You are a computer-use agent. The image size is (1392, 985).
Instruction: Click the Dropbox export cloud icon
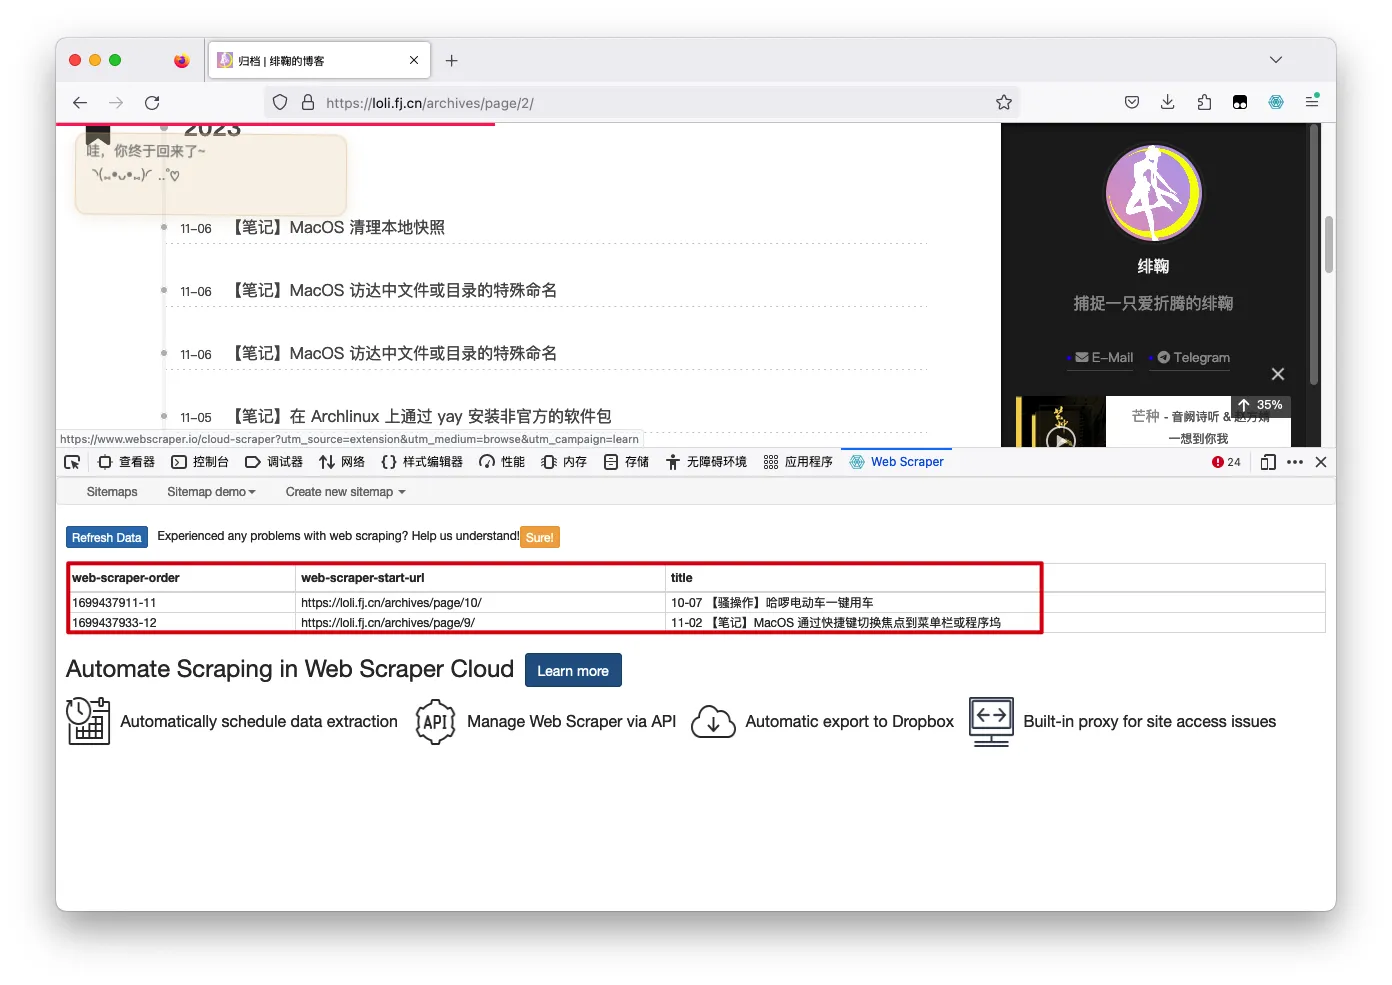714,721
